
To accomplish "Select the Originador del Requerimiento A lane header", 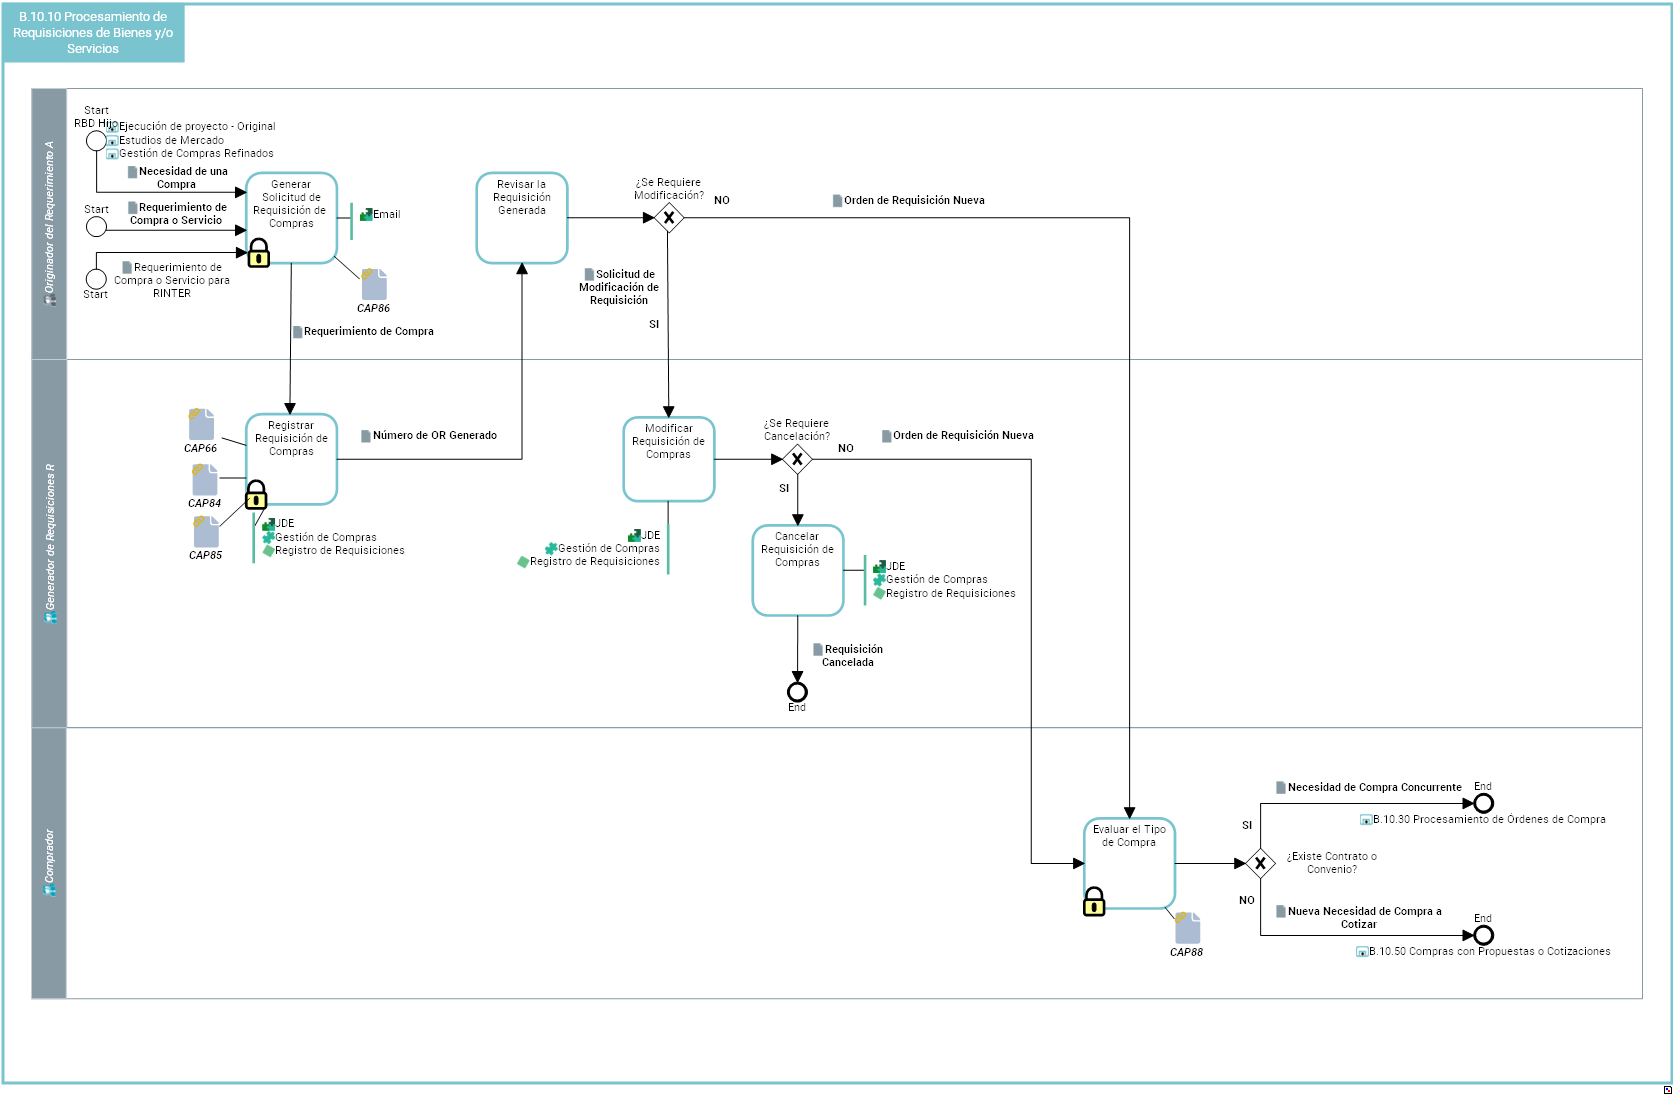I will 49,224.
